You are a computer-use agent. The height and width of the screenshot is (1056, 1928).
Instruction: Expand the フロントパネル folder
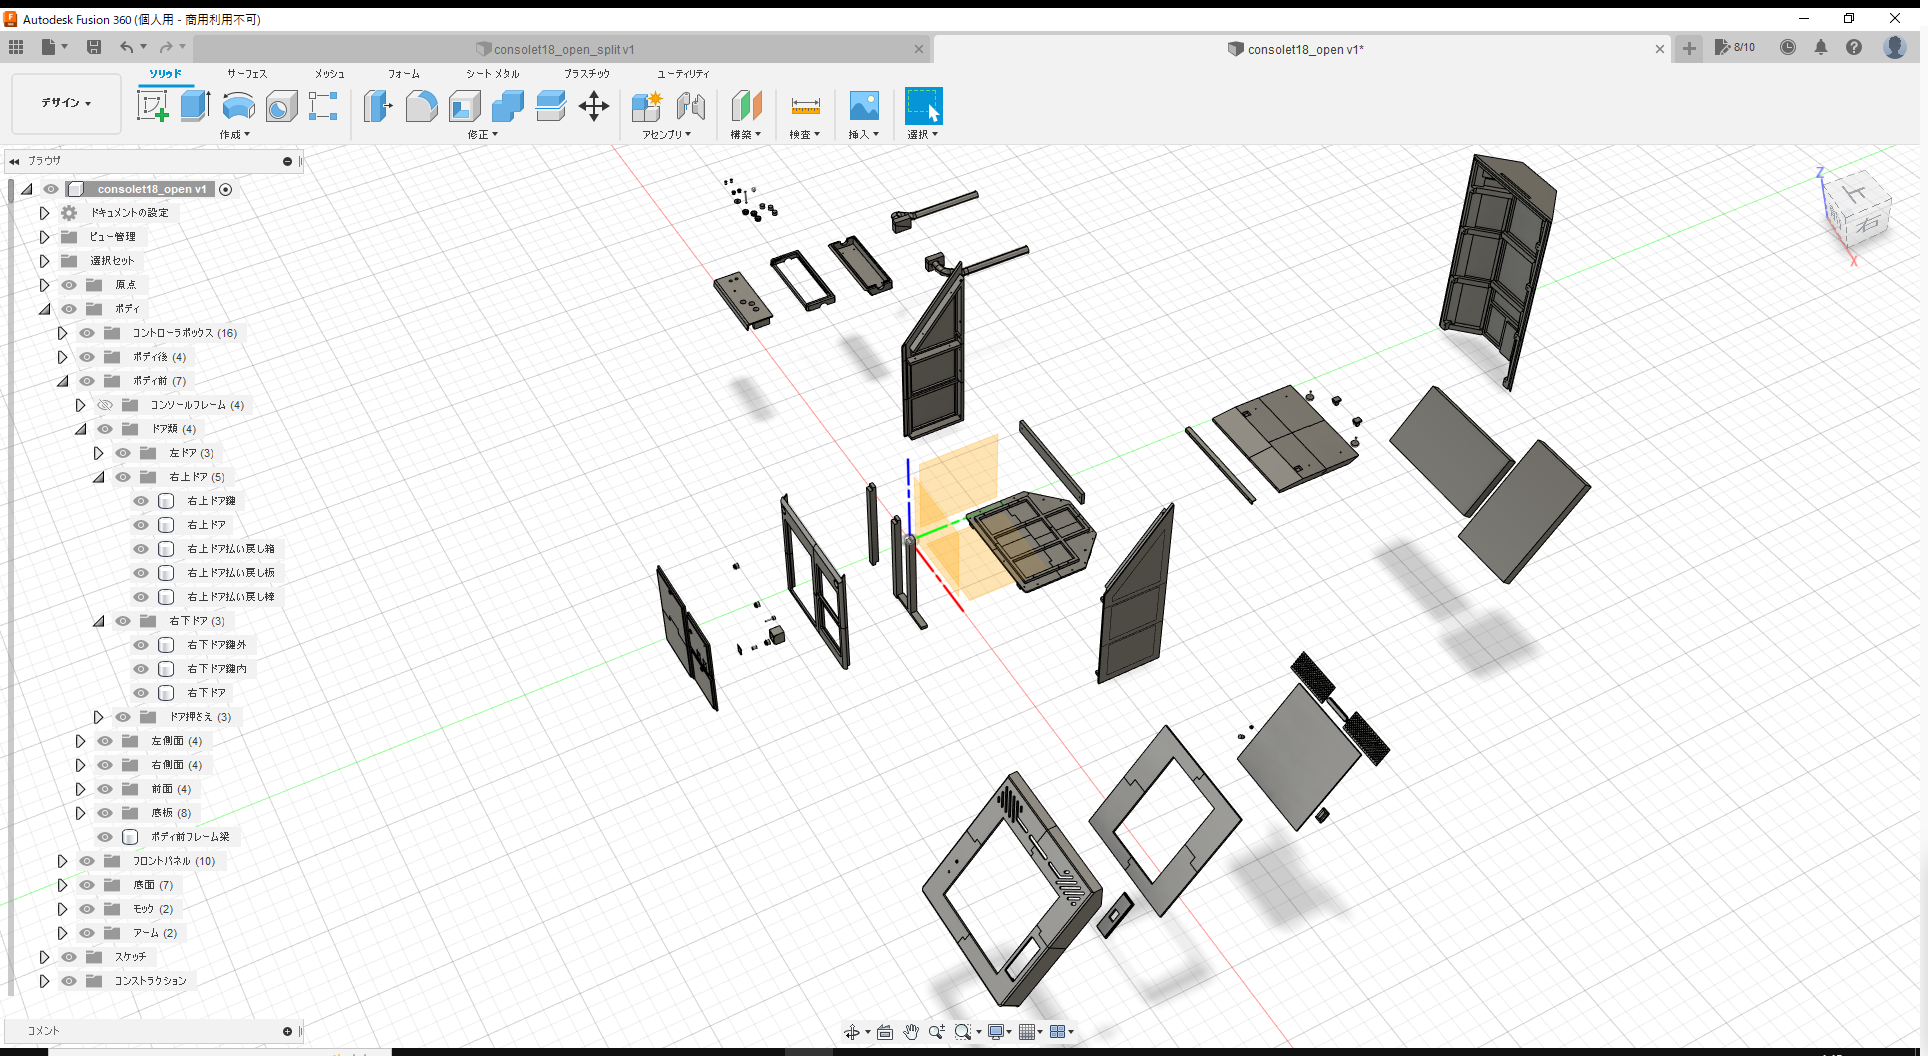coord(62,861)
